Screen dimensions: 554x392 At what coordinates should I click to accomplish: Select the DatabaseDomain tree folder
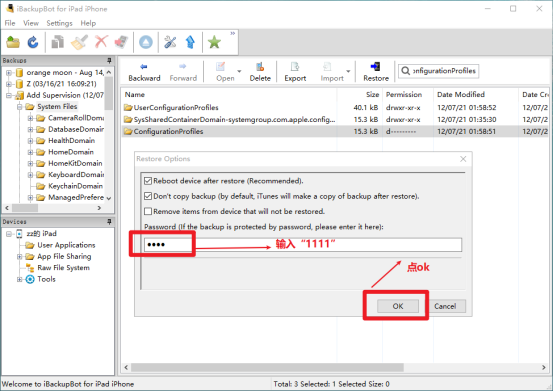(76, 129)
